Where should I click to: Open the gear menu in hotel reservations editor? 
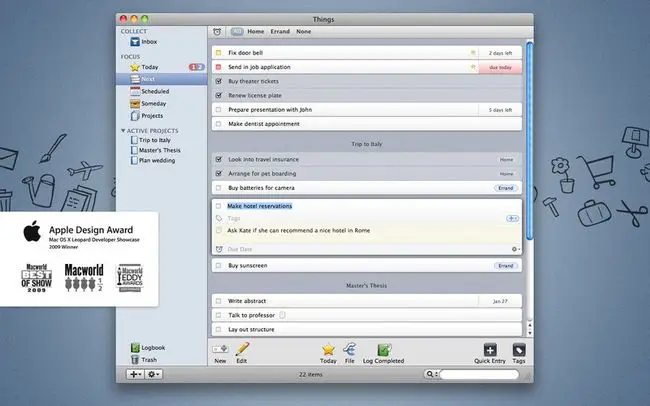[515, 249]
